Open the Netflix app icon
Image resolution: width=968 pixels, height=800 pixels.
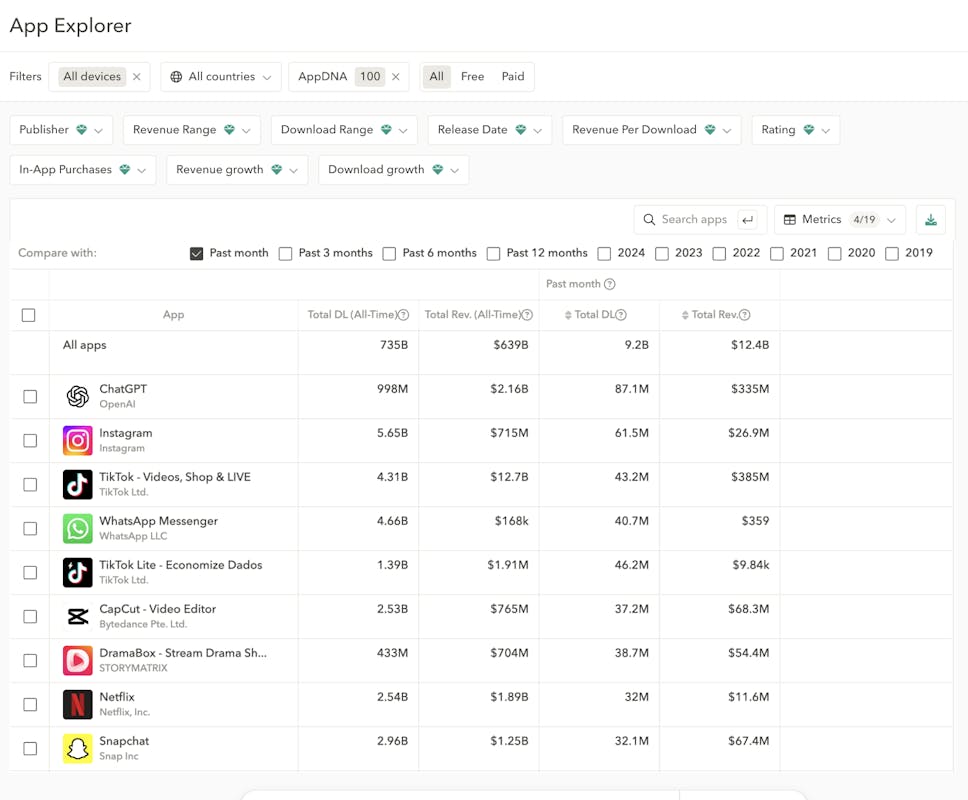pos(77,705)
